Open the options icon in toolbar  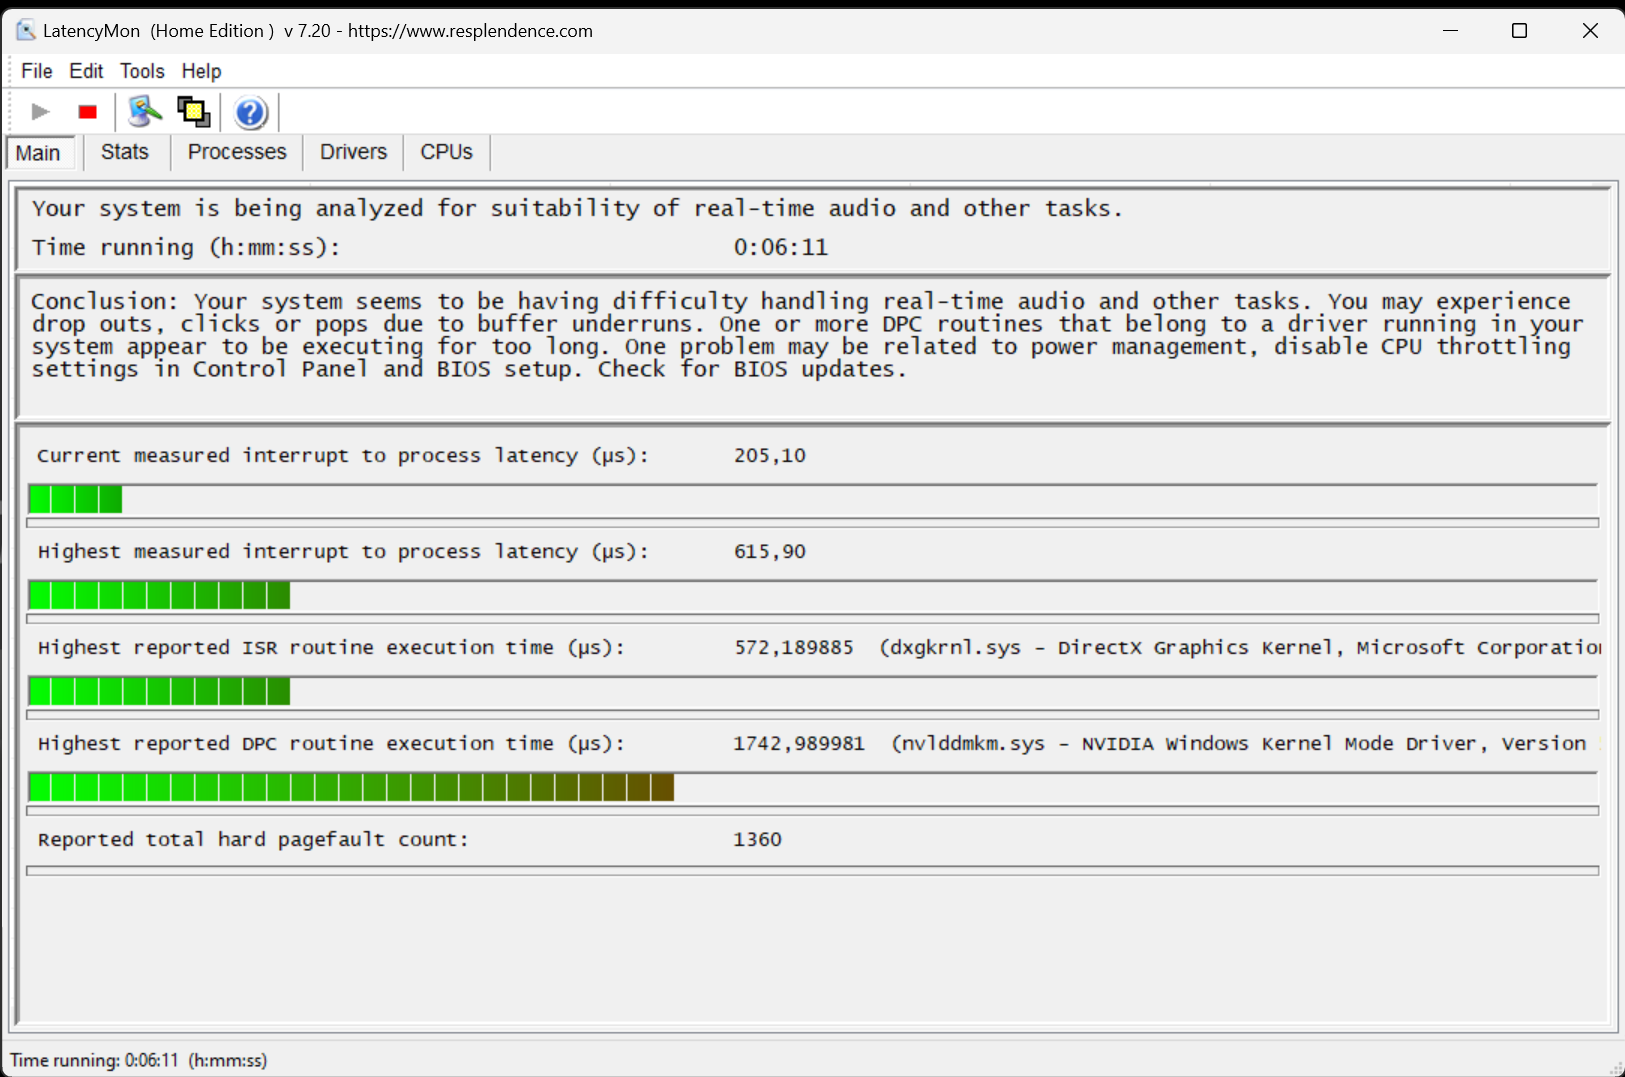pyautogui.click(x=144, y=112)
